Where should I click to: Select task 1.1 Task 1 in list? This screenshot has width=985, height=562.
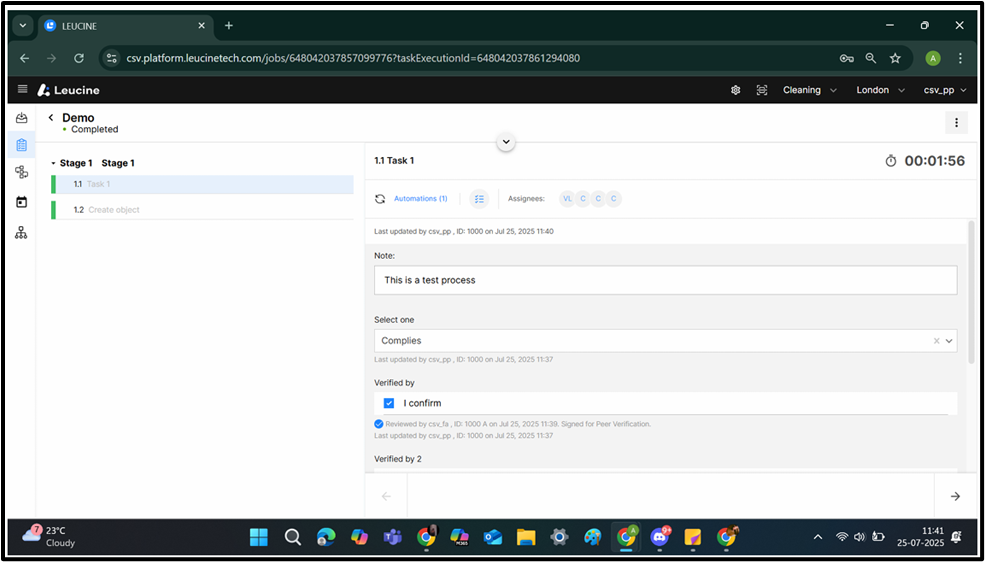tap(98, 184)
